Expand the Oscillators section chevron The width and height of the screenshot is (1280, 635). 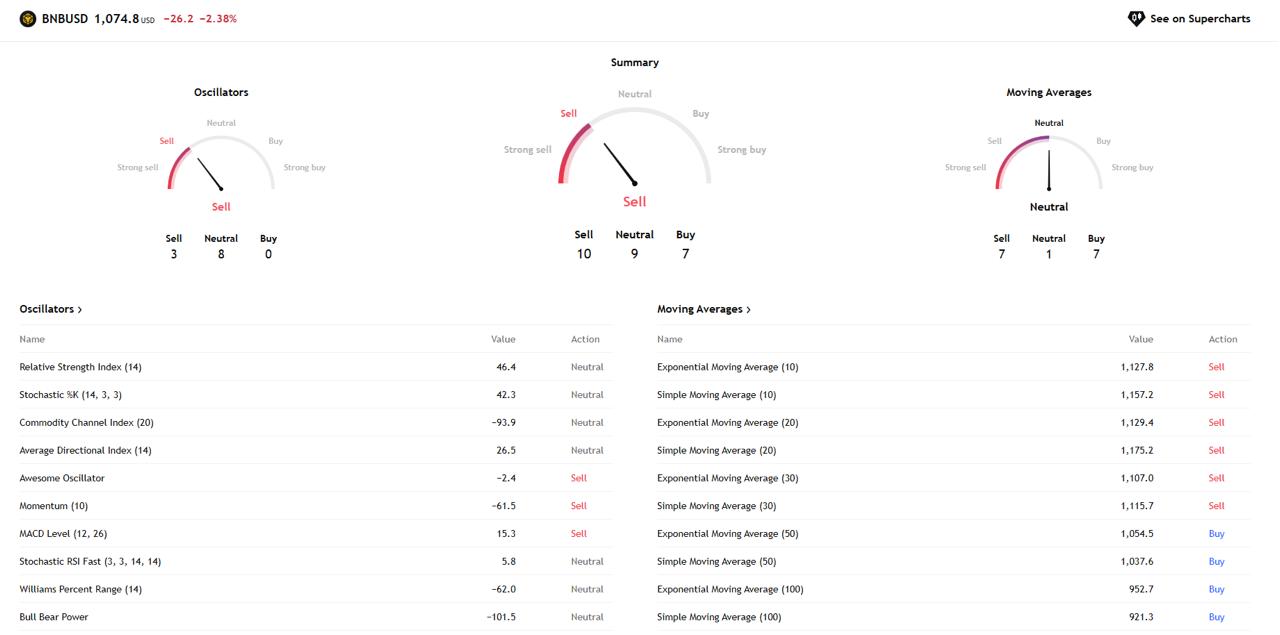tap(80, 310)
